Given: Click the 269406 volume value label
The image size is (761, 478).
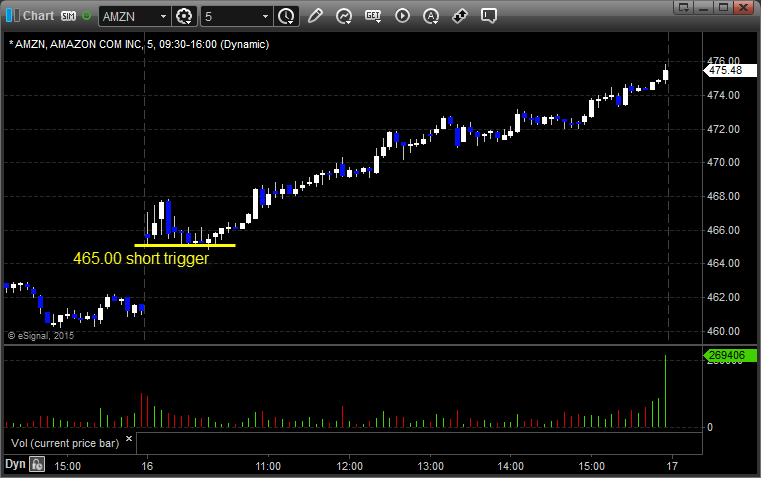Looking at the screenshot, I should 724,355.
